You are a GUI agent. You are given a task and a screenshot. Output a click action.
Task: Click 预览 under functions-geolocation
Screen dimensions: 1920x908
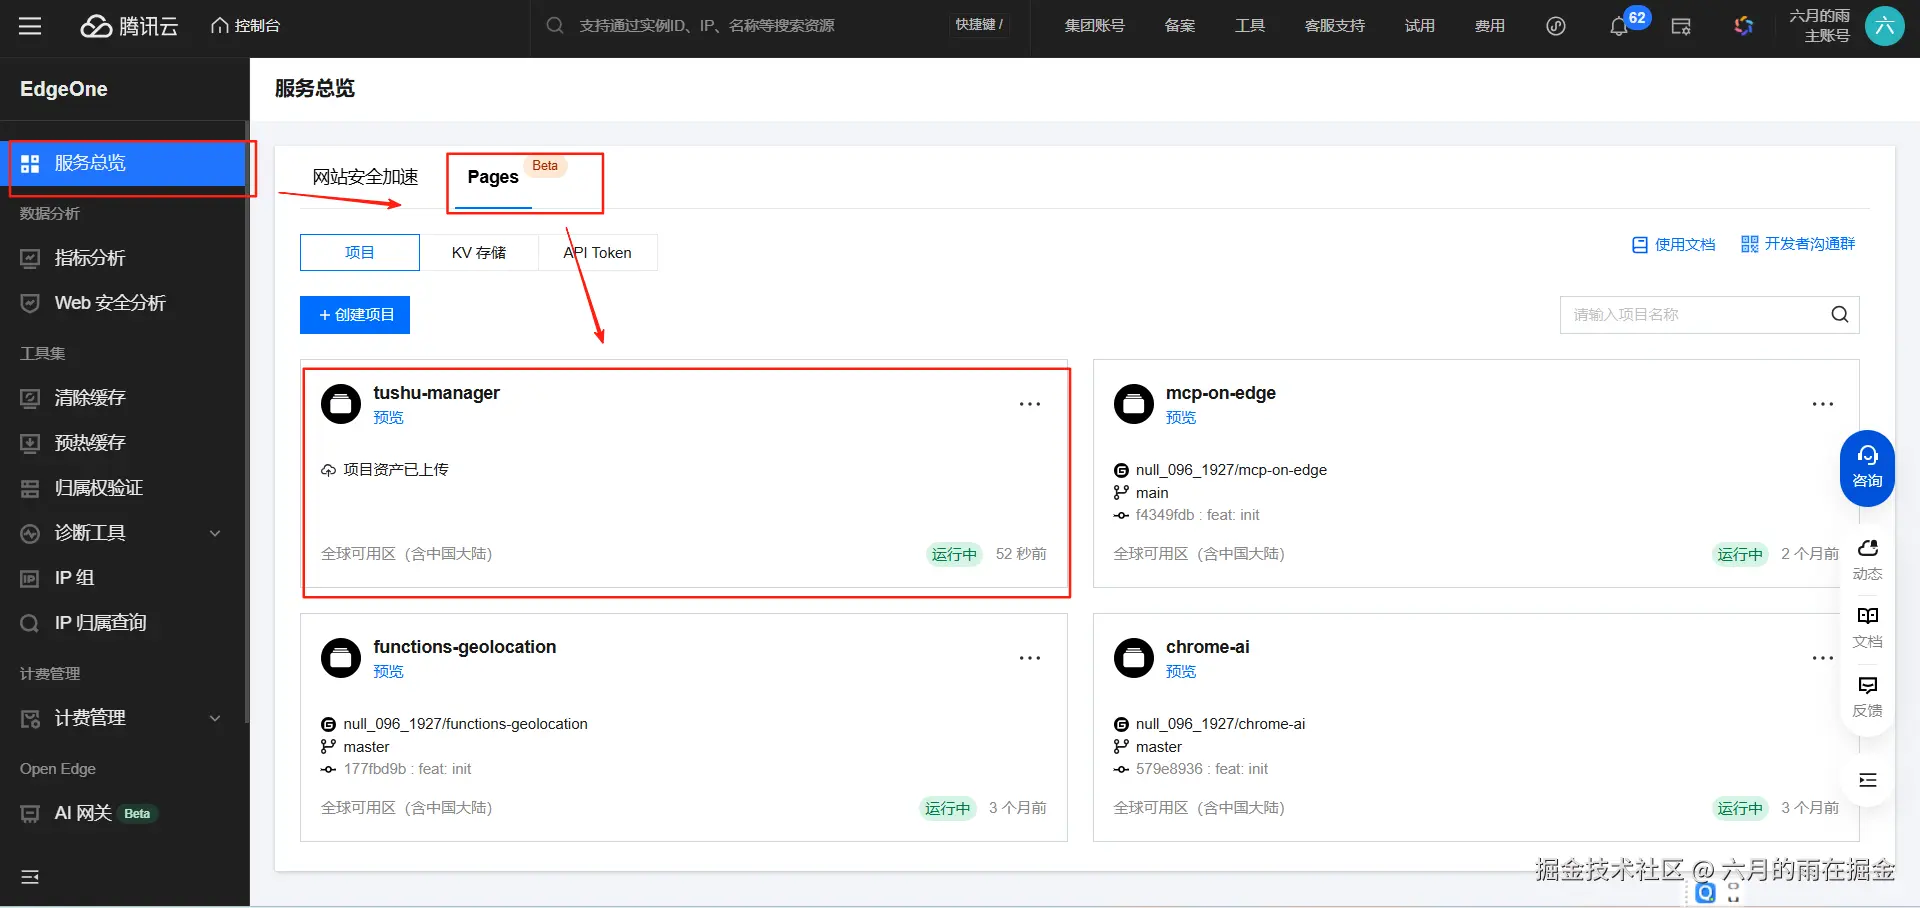[388, 672]
